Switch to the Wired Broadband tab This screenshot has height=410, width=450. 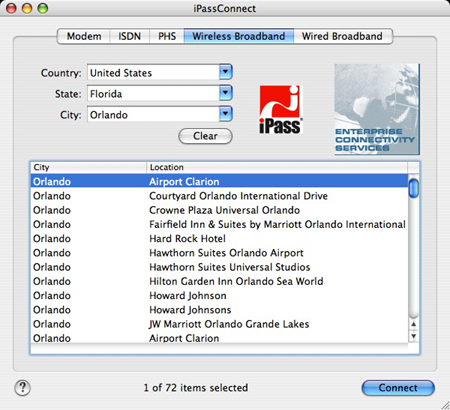pyautogui.click(x=343, y=36)
